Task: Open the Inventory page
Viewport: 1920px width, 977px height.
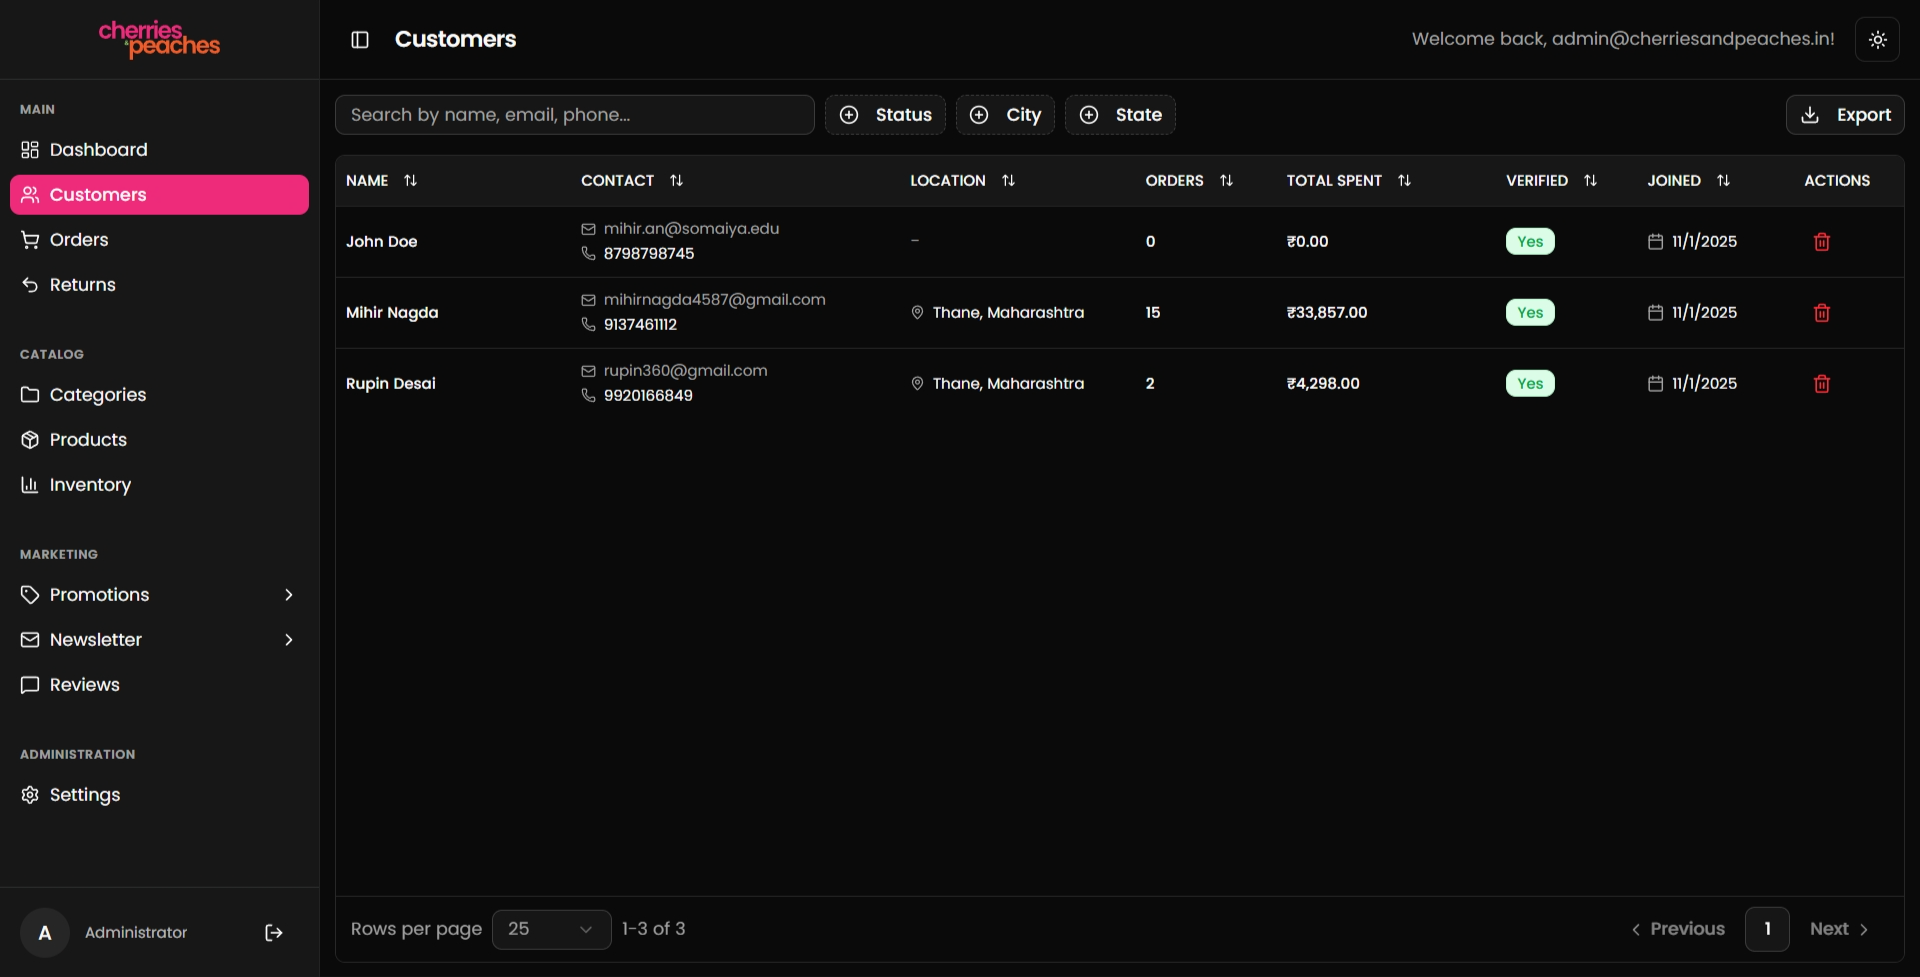Action: pos(159,484)
